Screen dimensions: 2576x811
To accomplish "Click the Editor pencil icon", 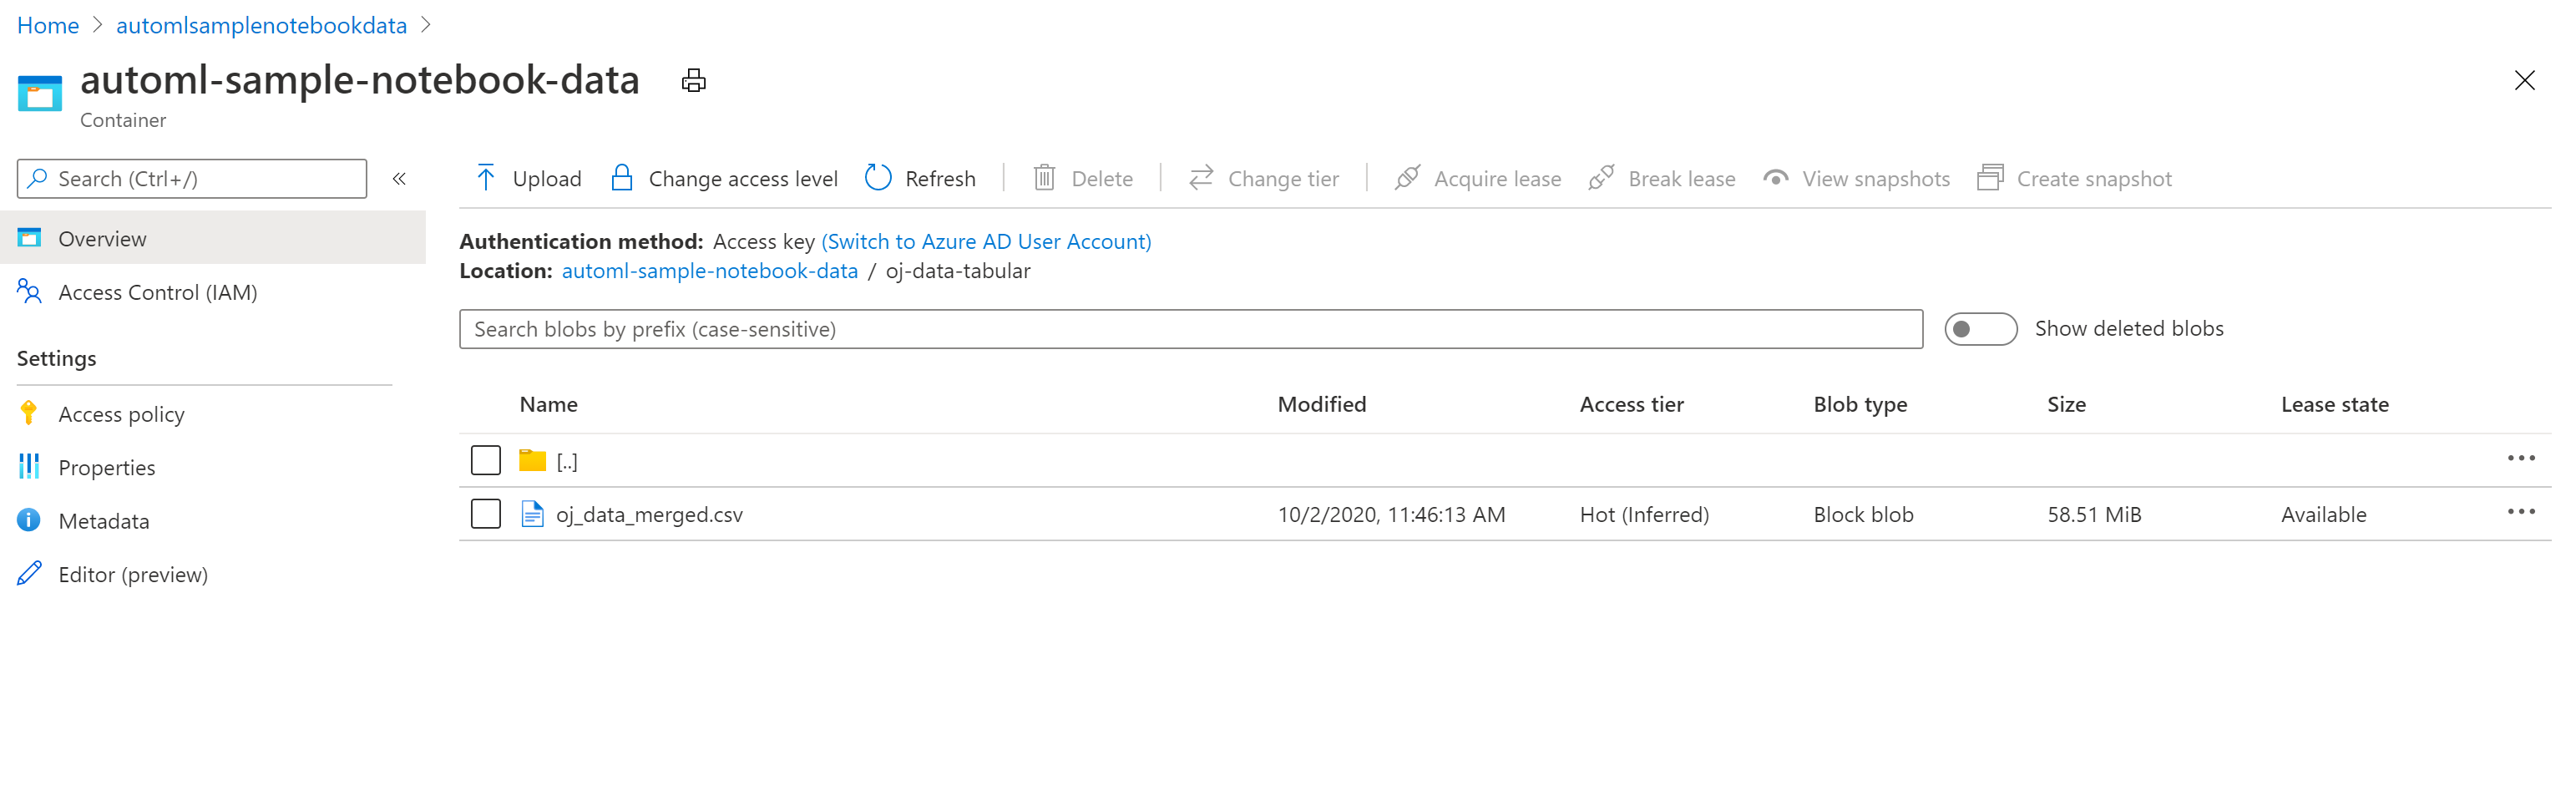I will click(29, 573).
